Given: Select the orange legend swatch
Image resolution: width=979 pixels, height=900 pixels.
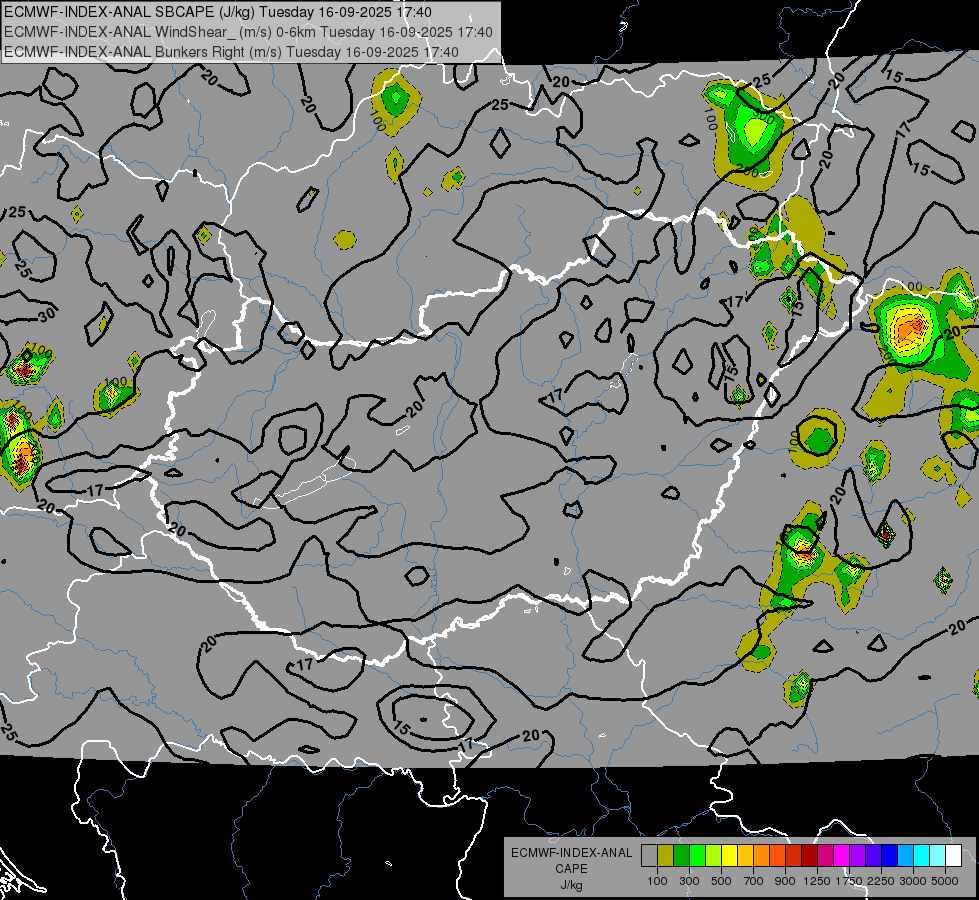Looking at the screenshot, I should click(x=762, y=856).
